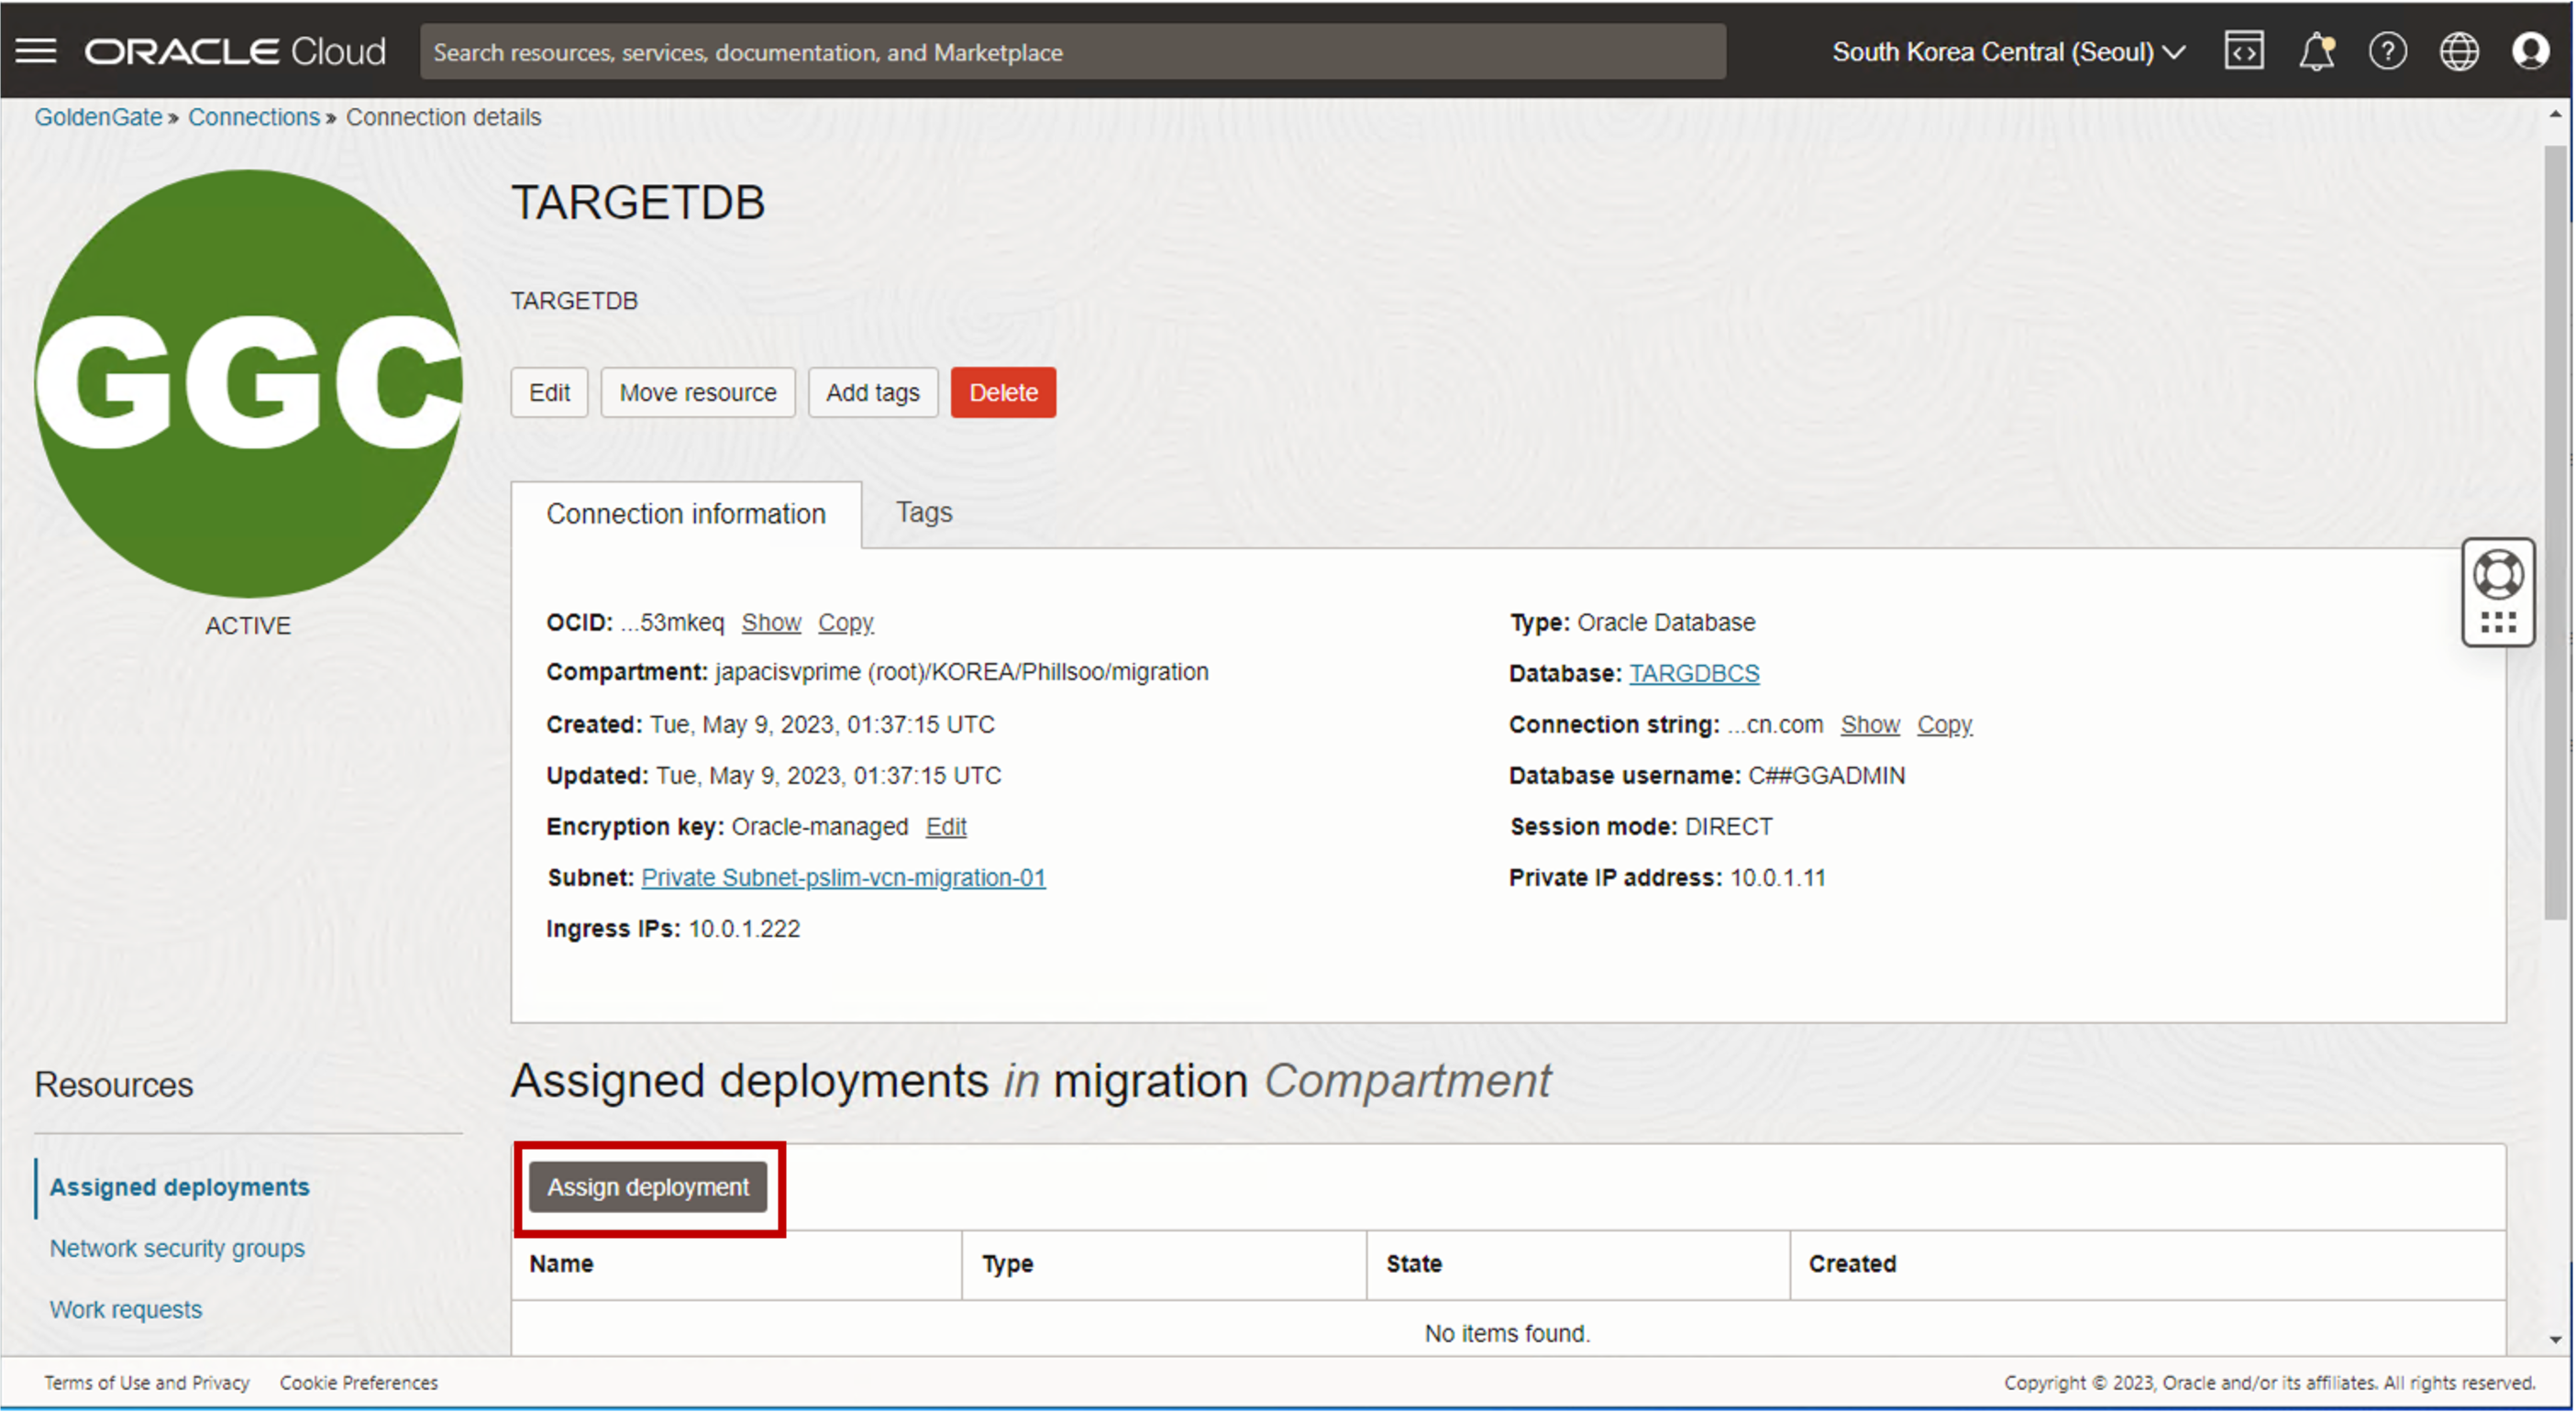Screen dimensions: 2576x1412
Task: Open the hamburger navigation menu
Action: pyautogui.click(x=36, y=51)
